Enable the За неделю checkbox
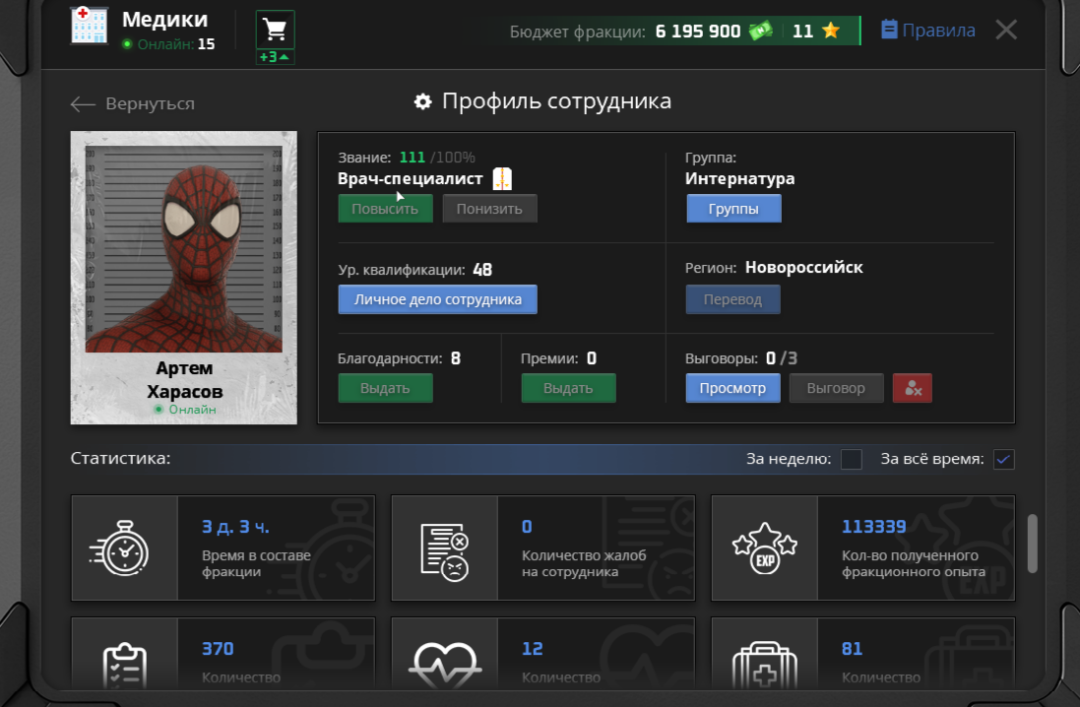This screenshot has height=707, width=1080. point(851,459)
